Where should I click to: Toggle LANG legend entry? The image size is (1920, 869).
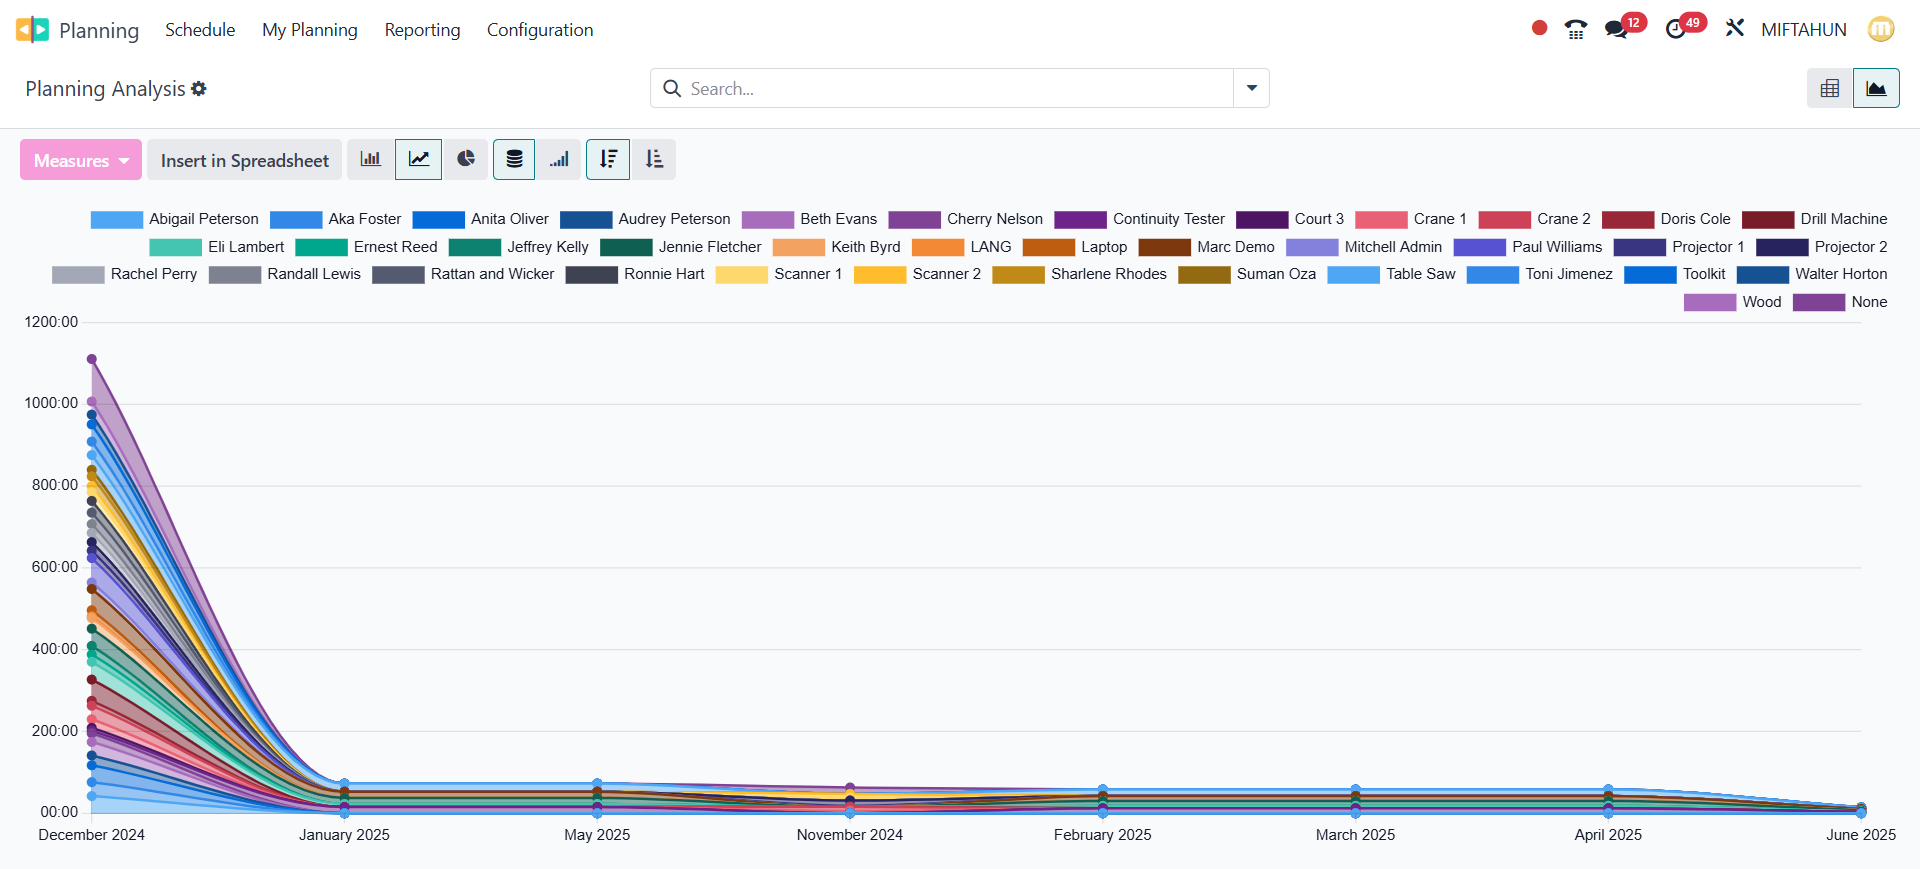click(961, 247)
